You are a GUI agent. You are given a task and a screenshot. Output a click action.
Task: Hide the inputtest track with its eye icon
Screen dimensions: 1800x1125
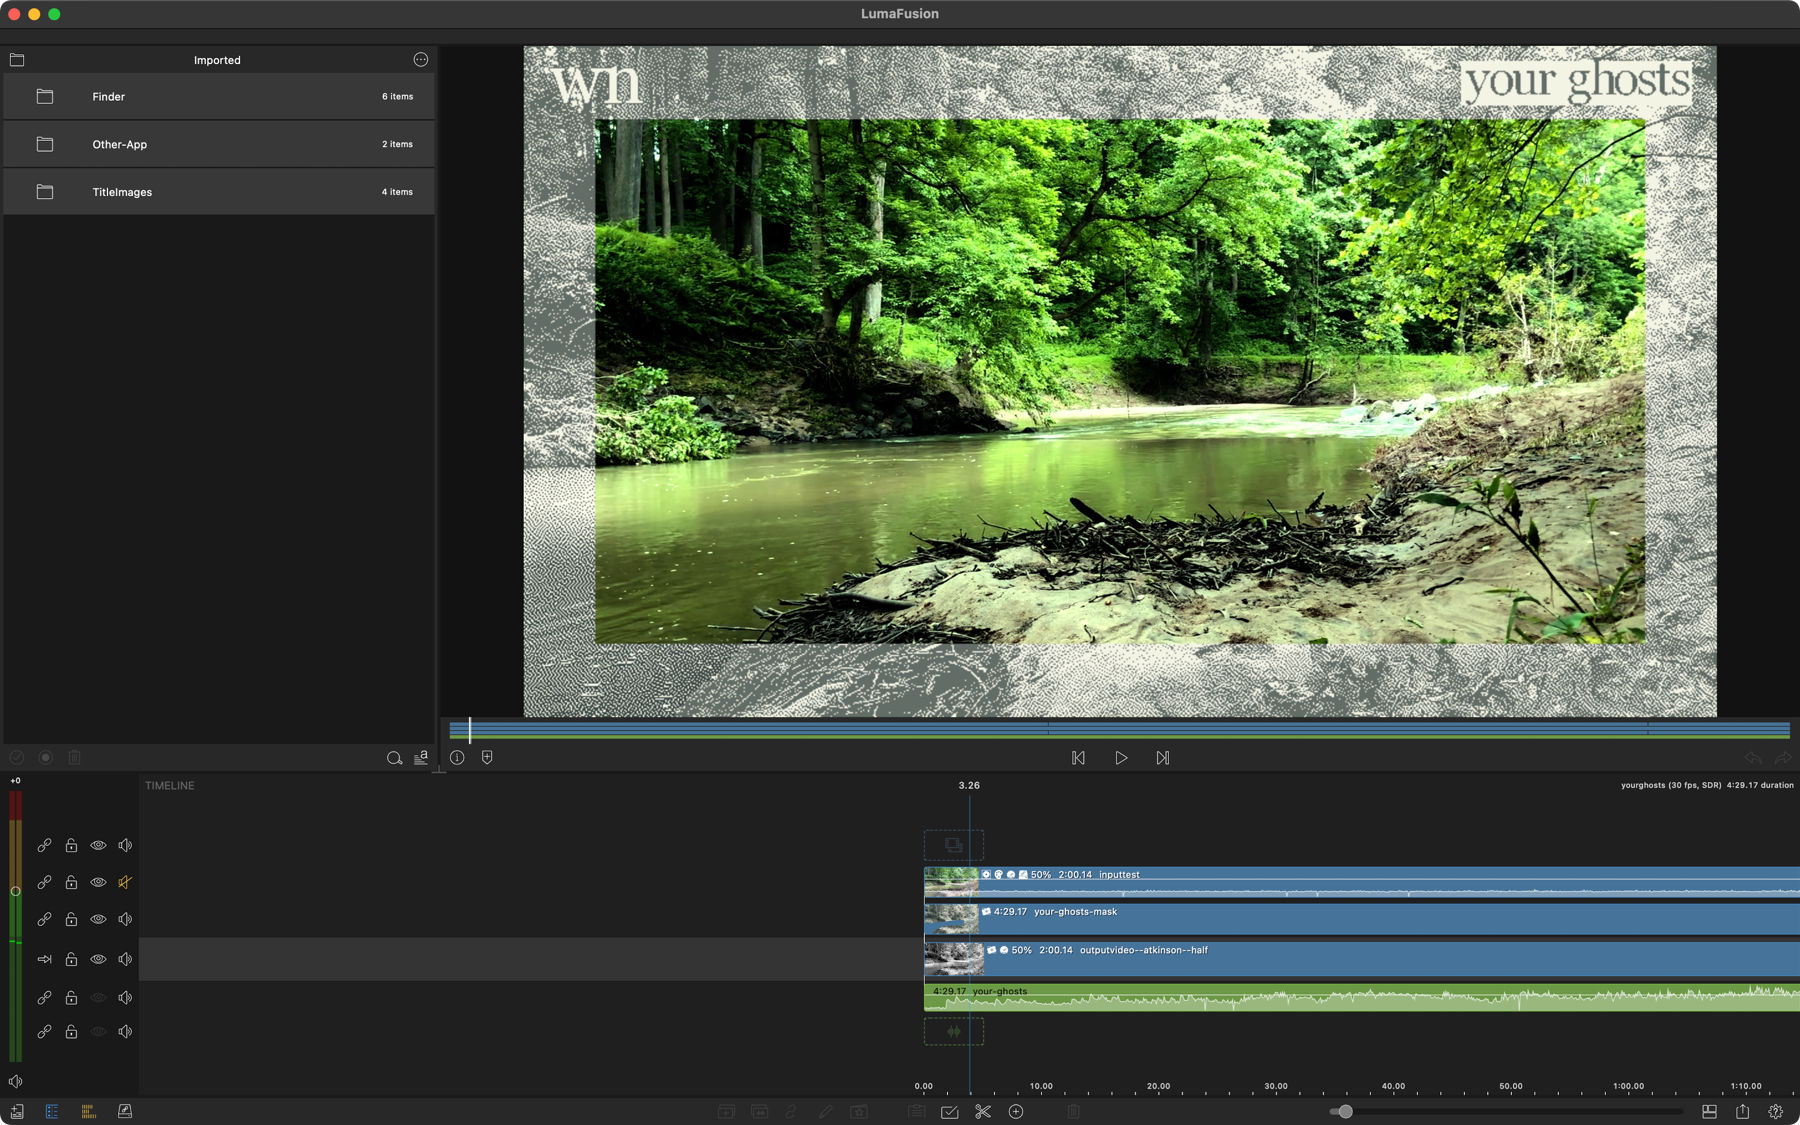[98, 882]
